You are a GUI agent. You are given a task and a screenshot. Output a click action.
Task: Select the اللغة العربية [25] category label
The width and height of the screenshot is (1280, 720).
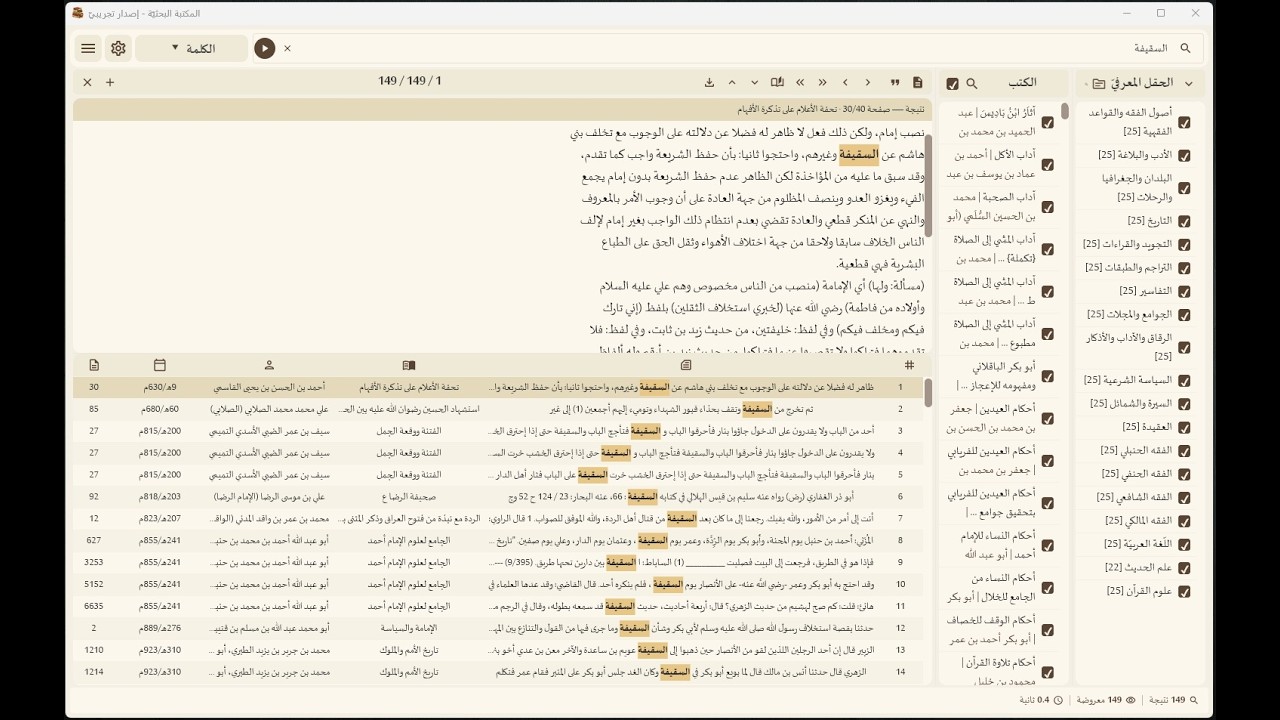pyautogui.click(x=1137, y=544)
